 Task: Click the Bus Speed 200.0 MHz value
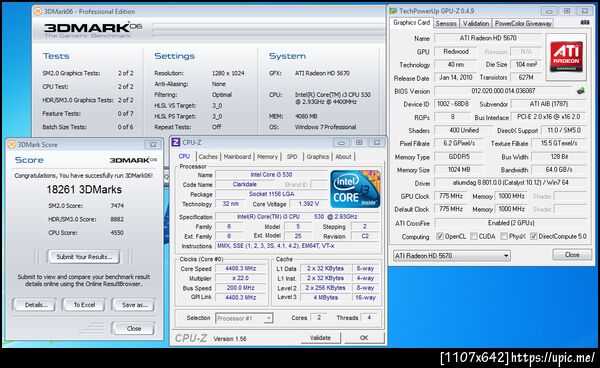[x=241, y=288]
